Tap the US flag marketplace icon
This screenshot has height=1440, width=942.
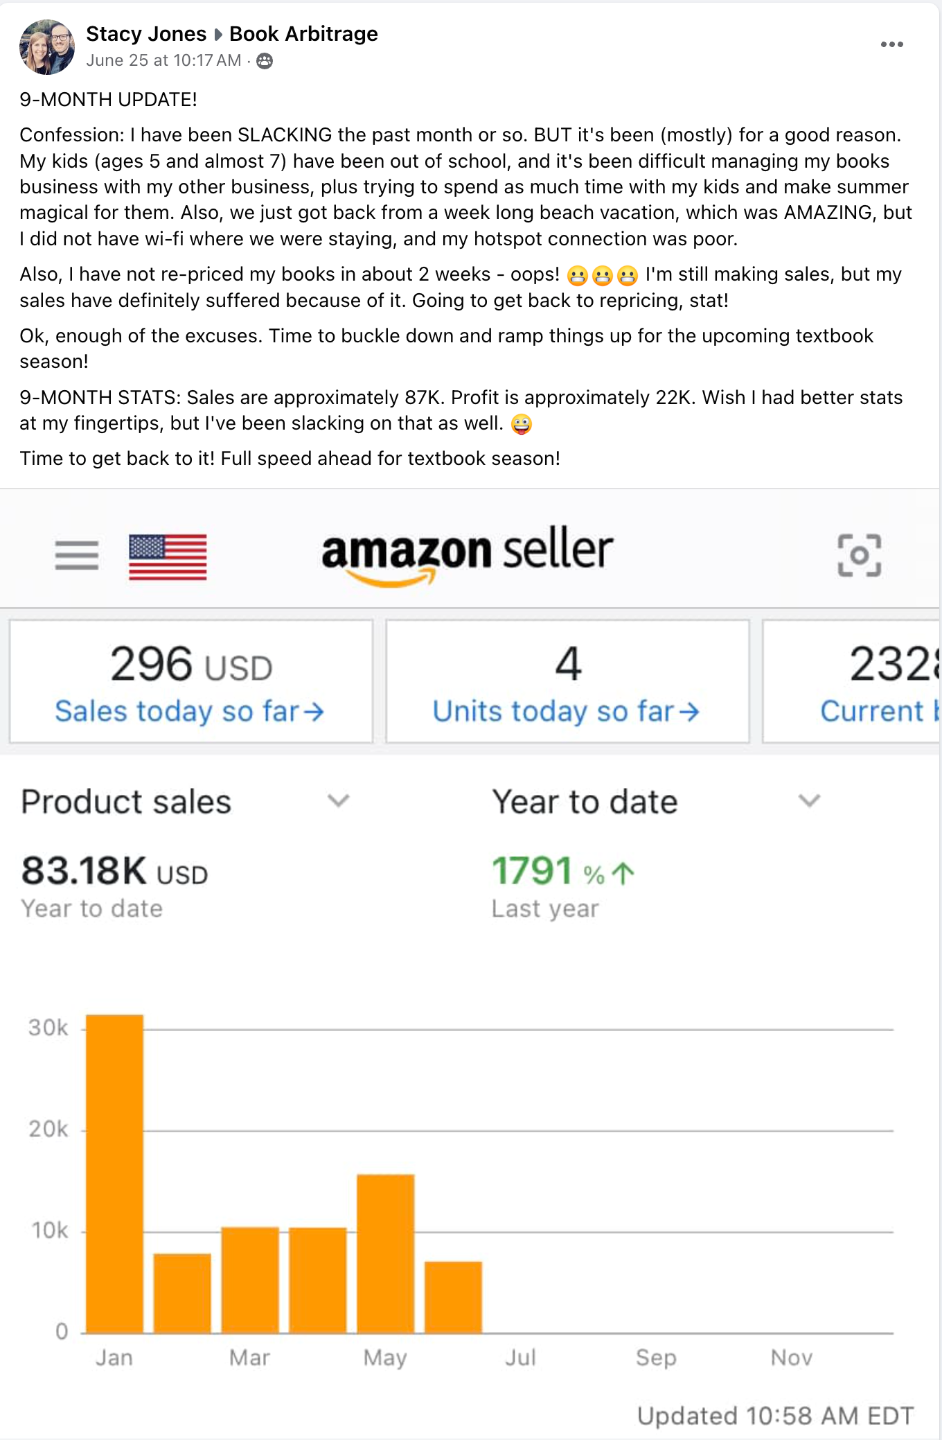[168, 557]
